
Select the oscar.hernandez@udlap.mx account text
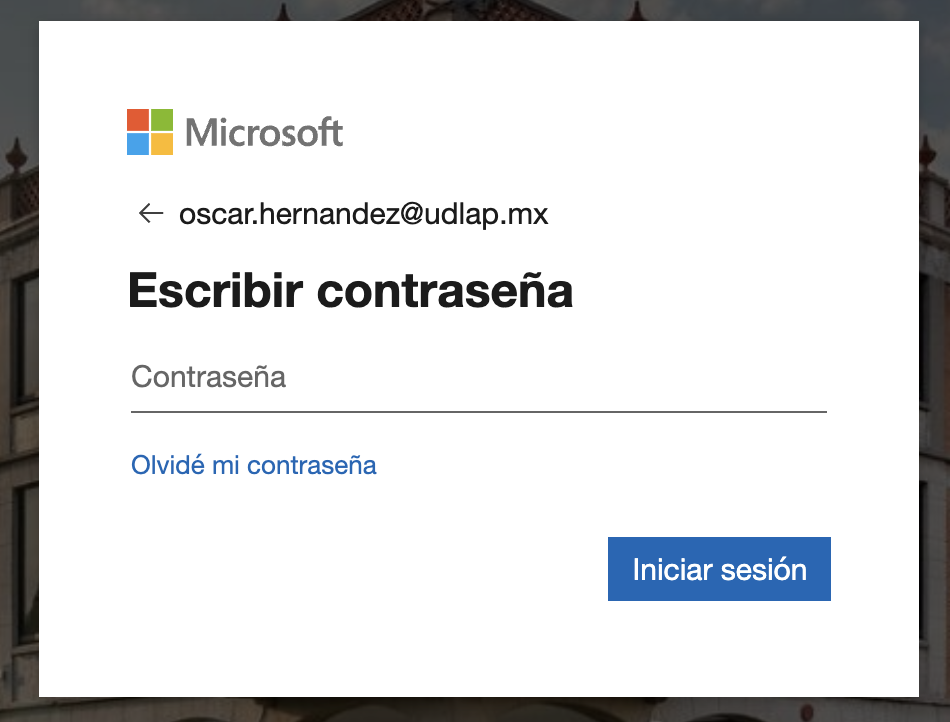(364, 214)
